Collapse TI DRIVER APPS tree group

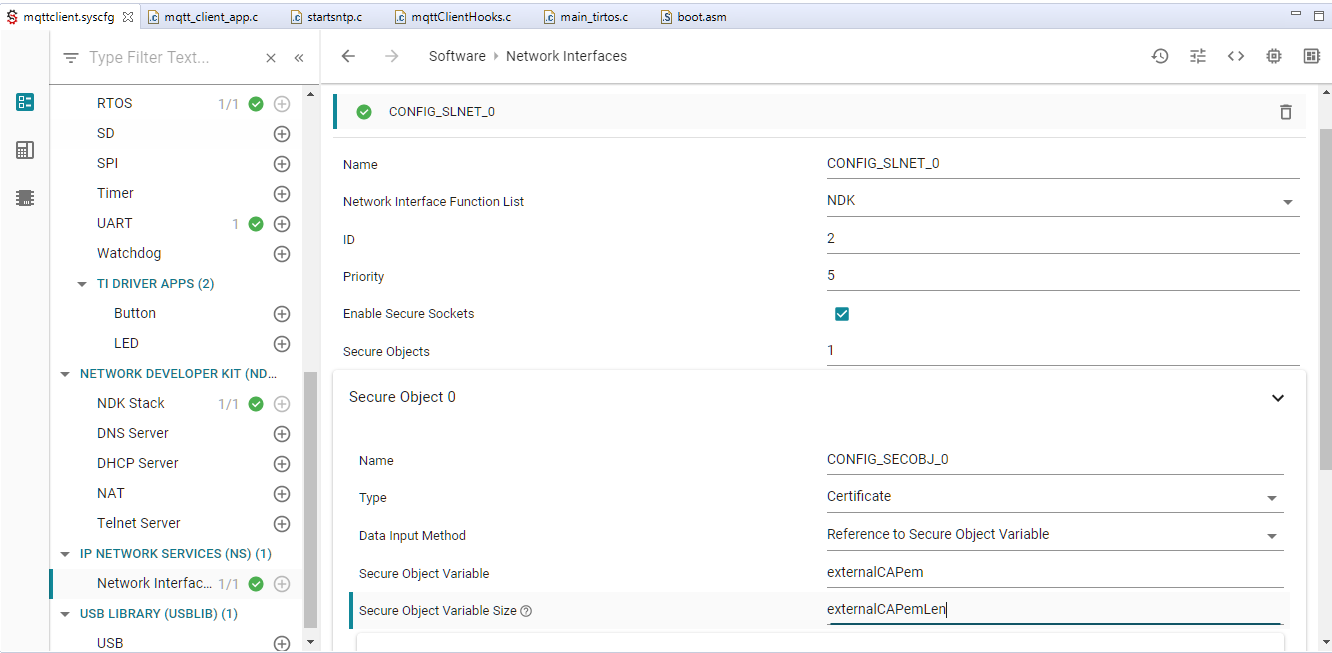(83, 284)
